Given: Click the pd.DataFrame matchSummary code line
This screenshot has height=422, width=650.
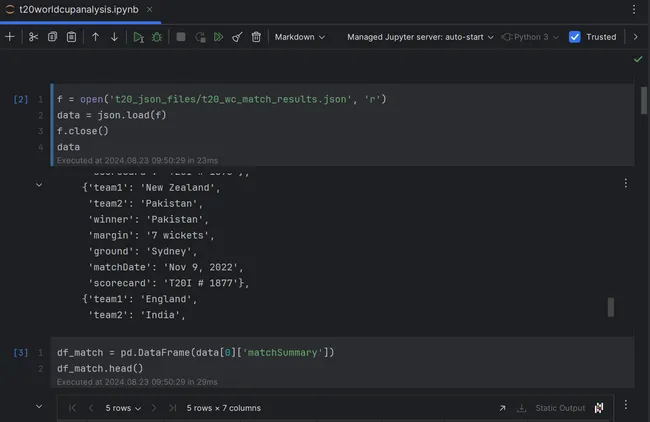Looking at the screenshot, I should point(195,352).
